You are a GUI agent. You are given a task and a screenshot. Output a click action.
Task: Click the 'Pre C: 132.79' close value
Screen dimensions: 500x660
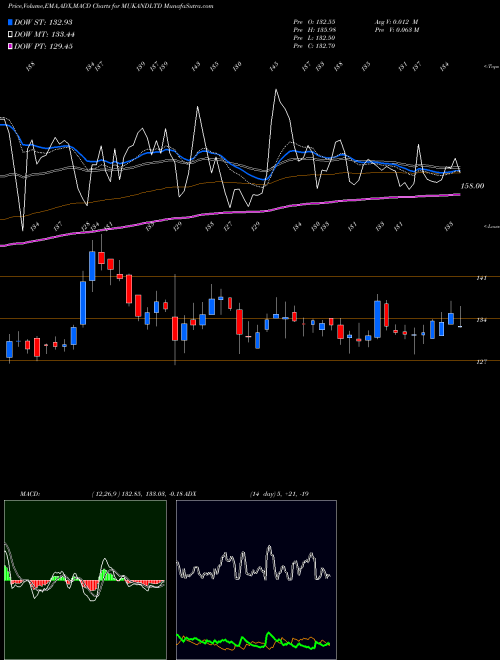(x=314, y=46)
